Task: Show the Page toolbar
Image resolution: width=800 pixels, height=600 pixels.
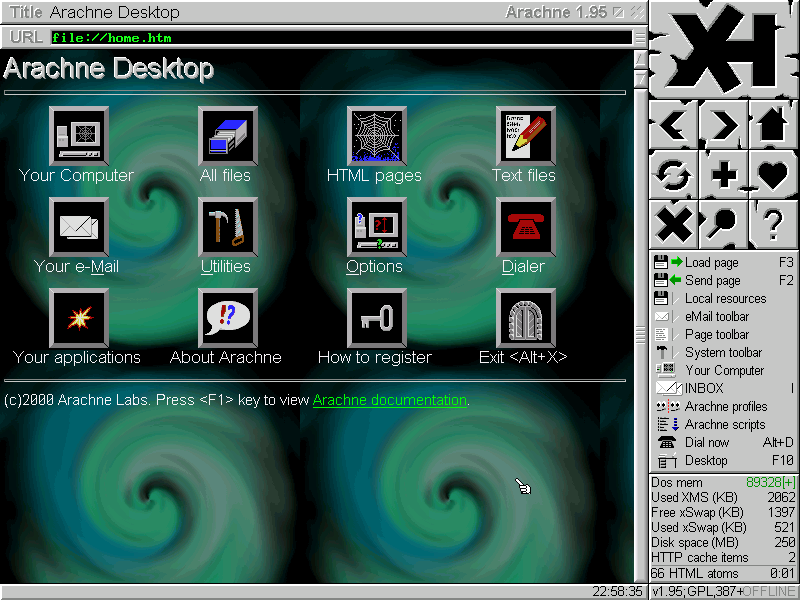Action: click(x=723, y=334)
